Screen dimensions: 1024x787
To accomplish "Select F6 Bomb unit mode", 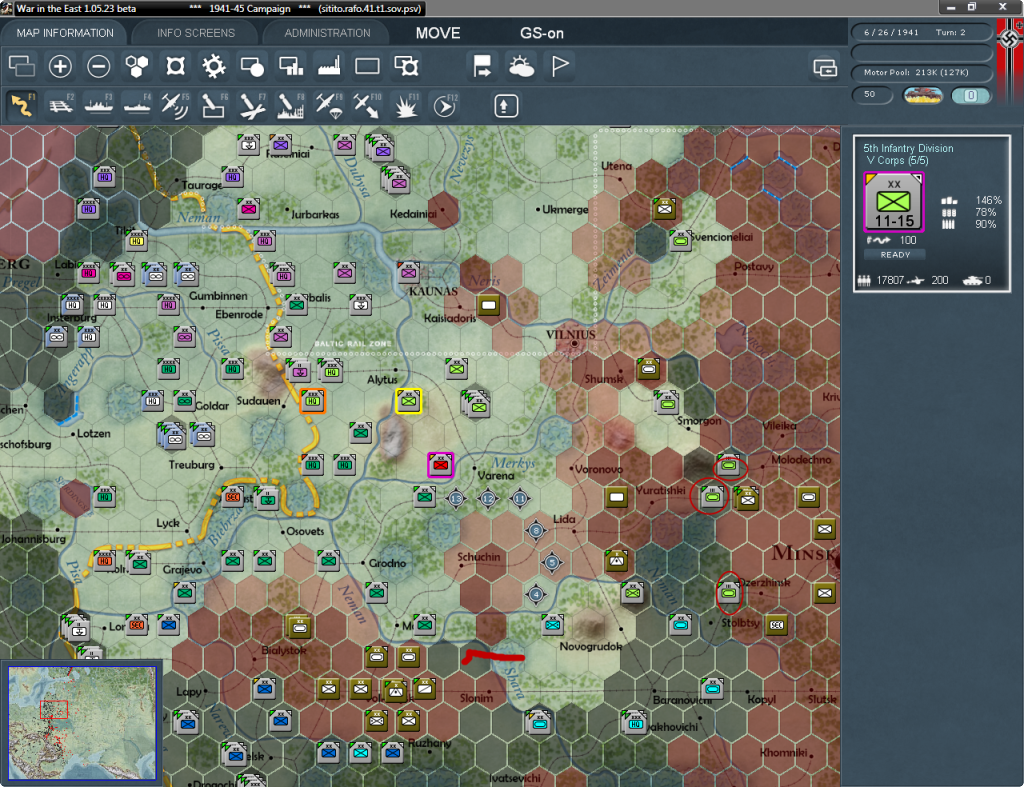I will [214, 106].
